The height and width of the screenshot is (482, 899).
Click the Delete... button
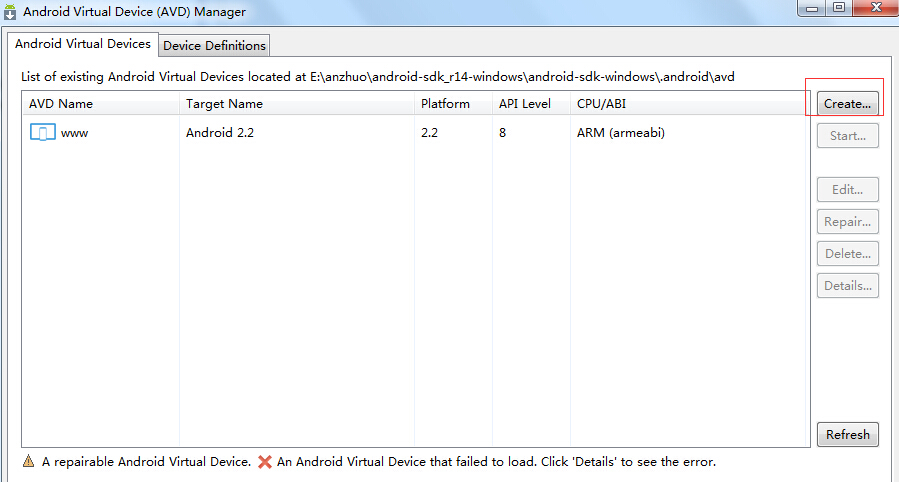pyautogui.click(x=847, y=254)
